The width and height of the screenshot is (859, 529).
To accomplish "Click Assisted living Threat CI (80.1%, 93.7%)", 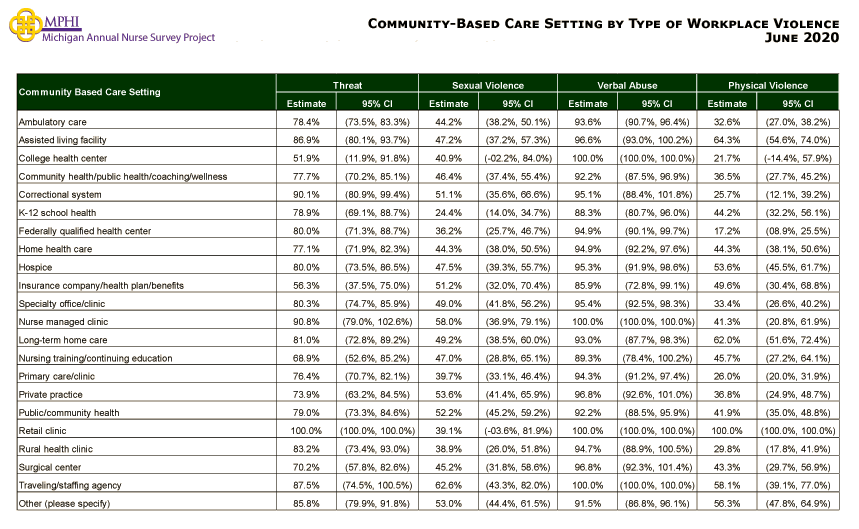I will 377,140.
